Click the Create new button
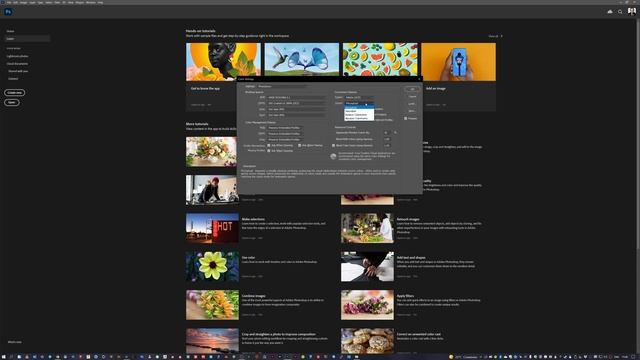The image size is (640, 360). click(15, 93)
